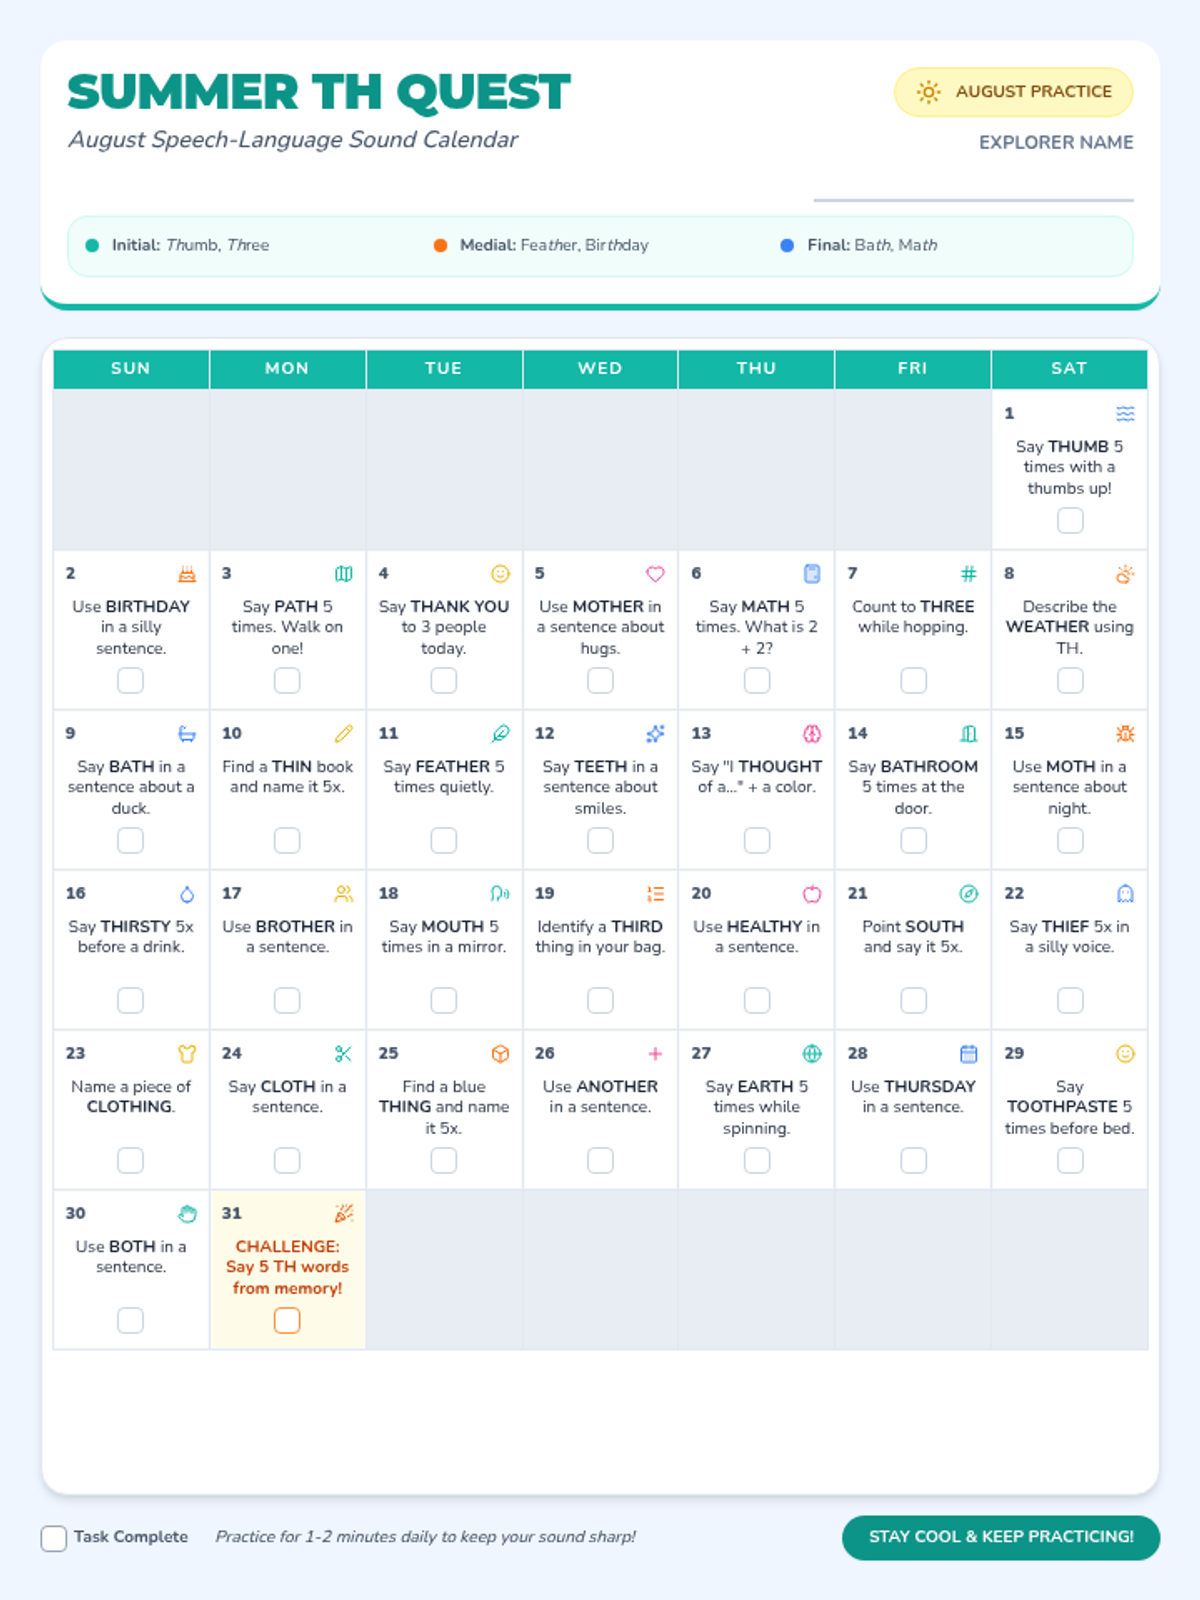Select the WED column header
The width and height of the screenshot is (1200, 1600).
coord(600,369)
